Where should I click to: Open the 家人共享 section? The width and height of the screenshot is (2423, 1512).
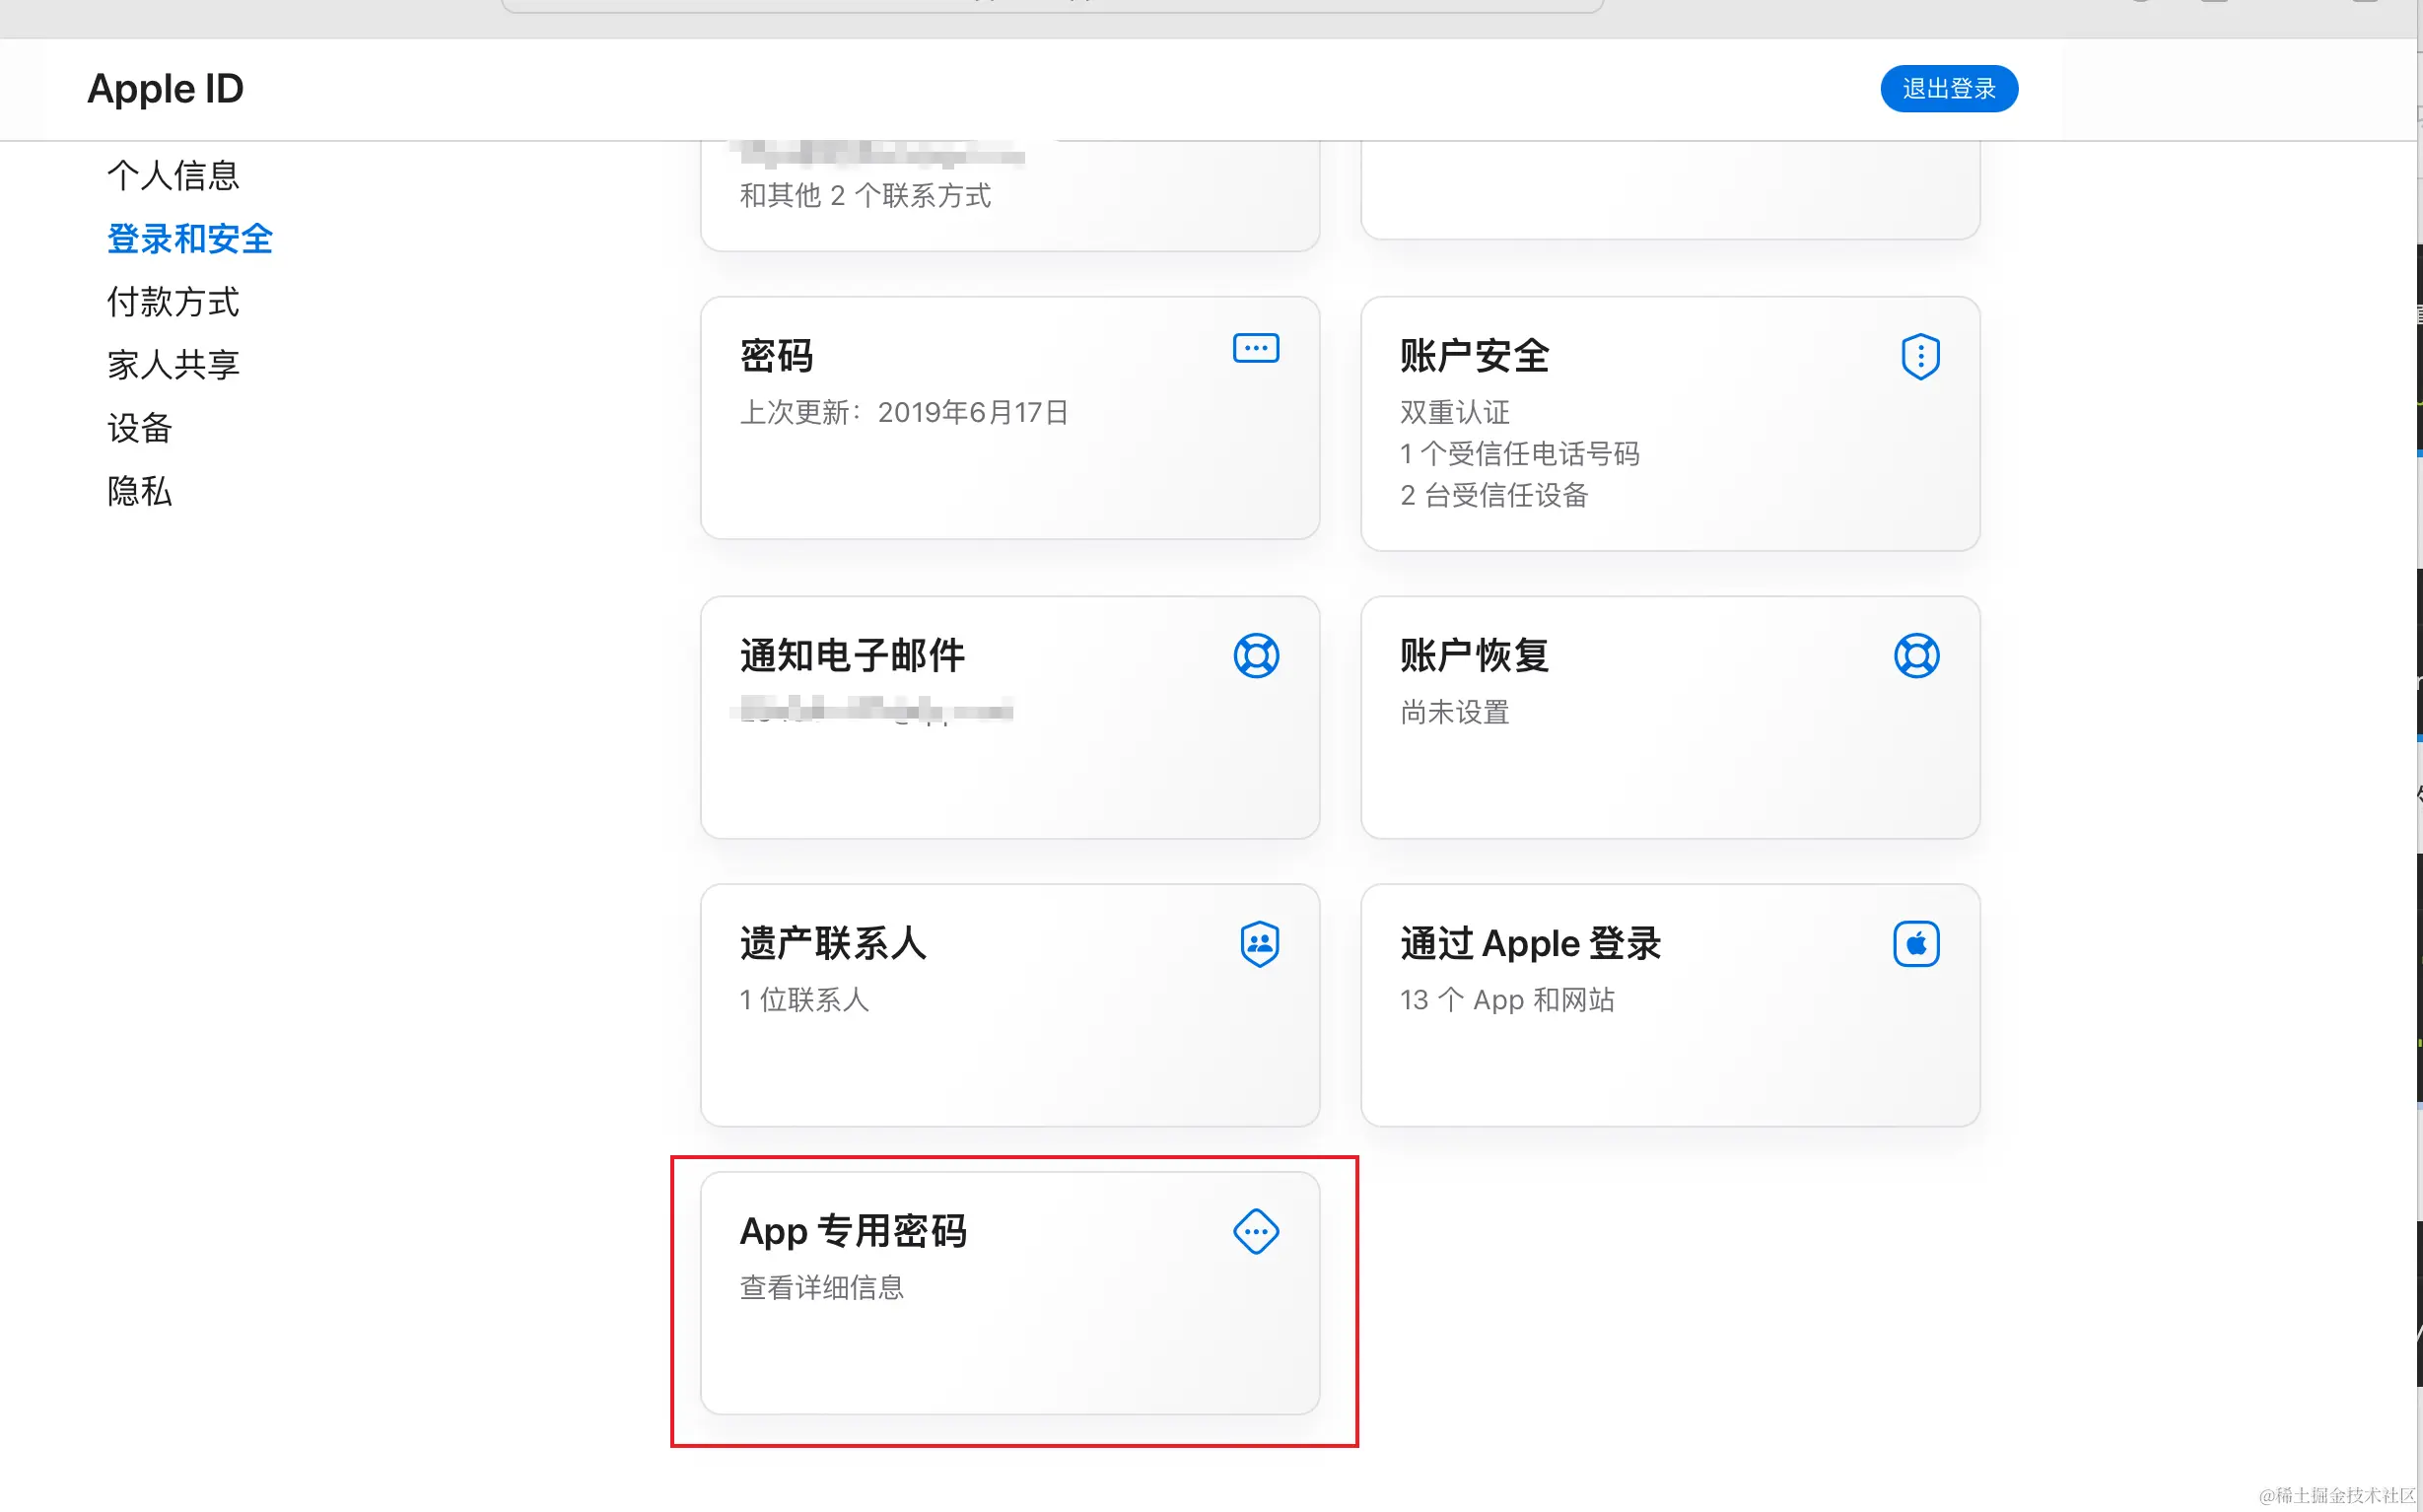coord(173,364)
